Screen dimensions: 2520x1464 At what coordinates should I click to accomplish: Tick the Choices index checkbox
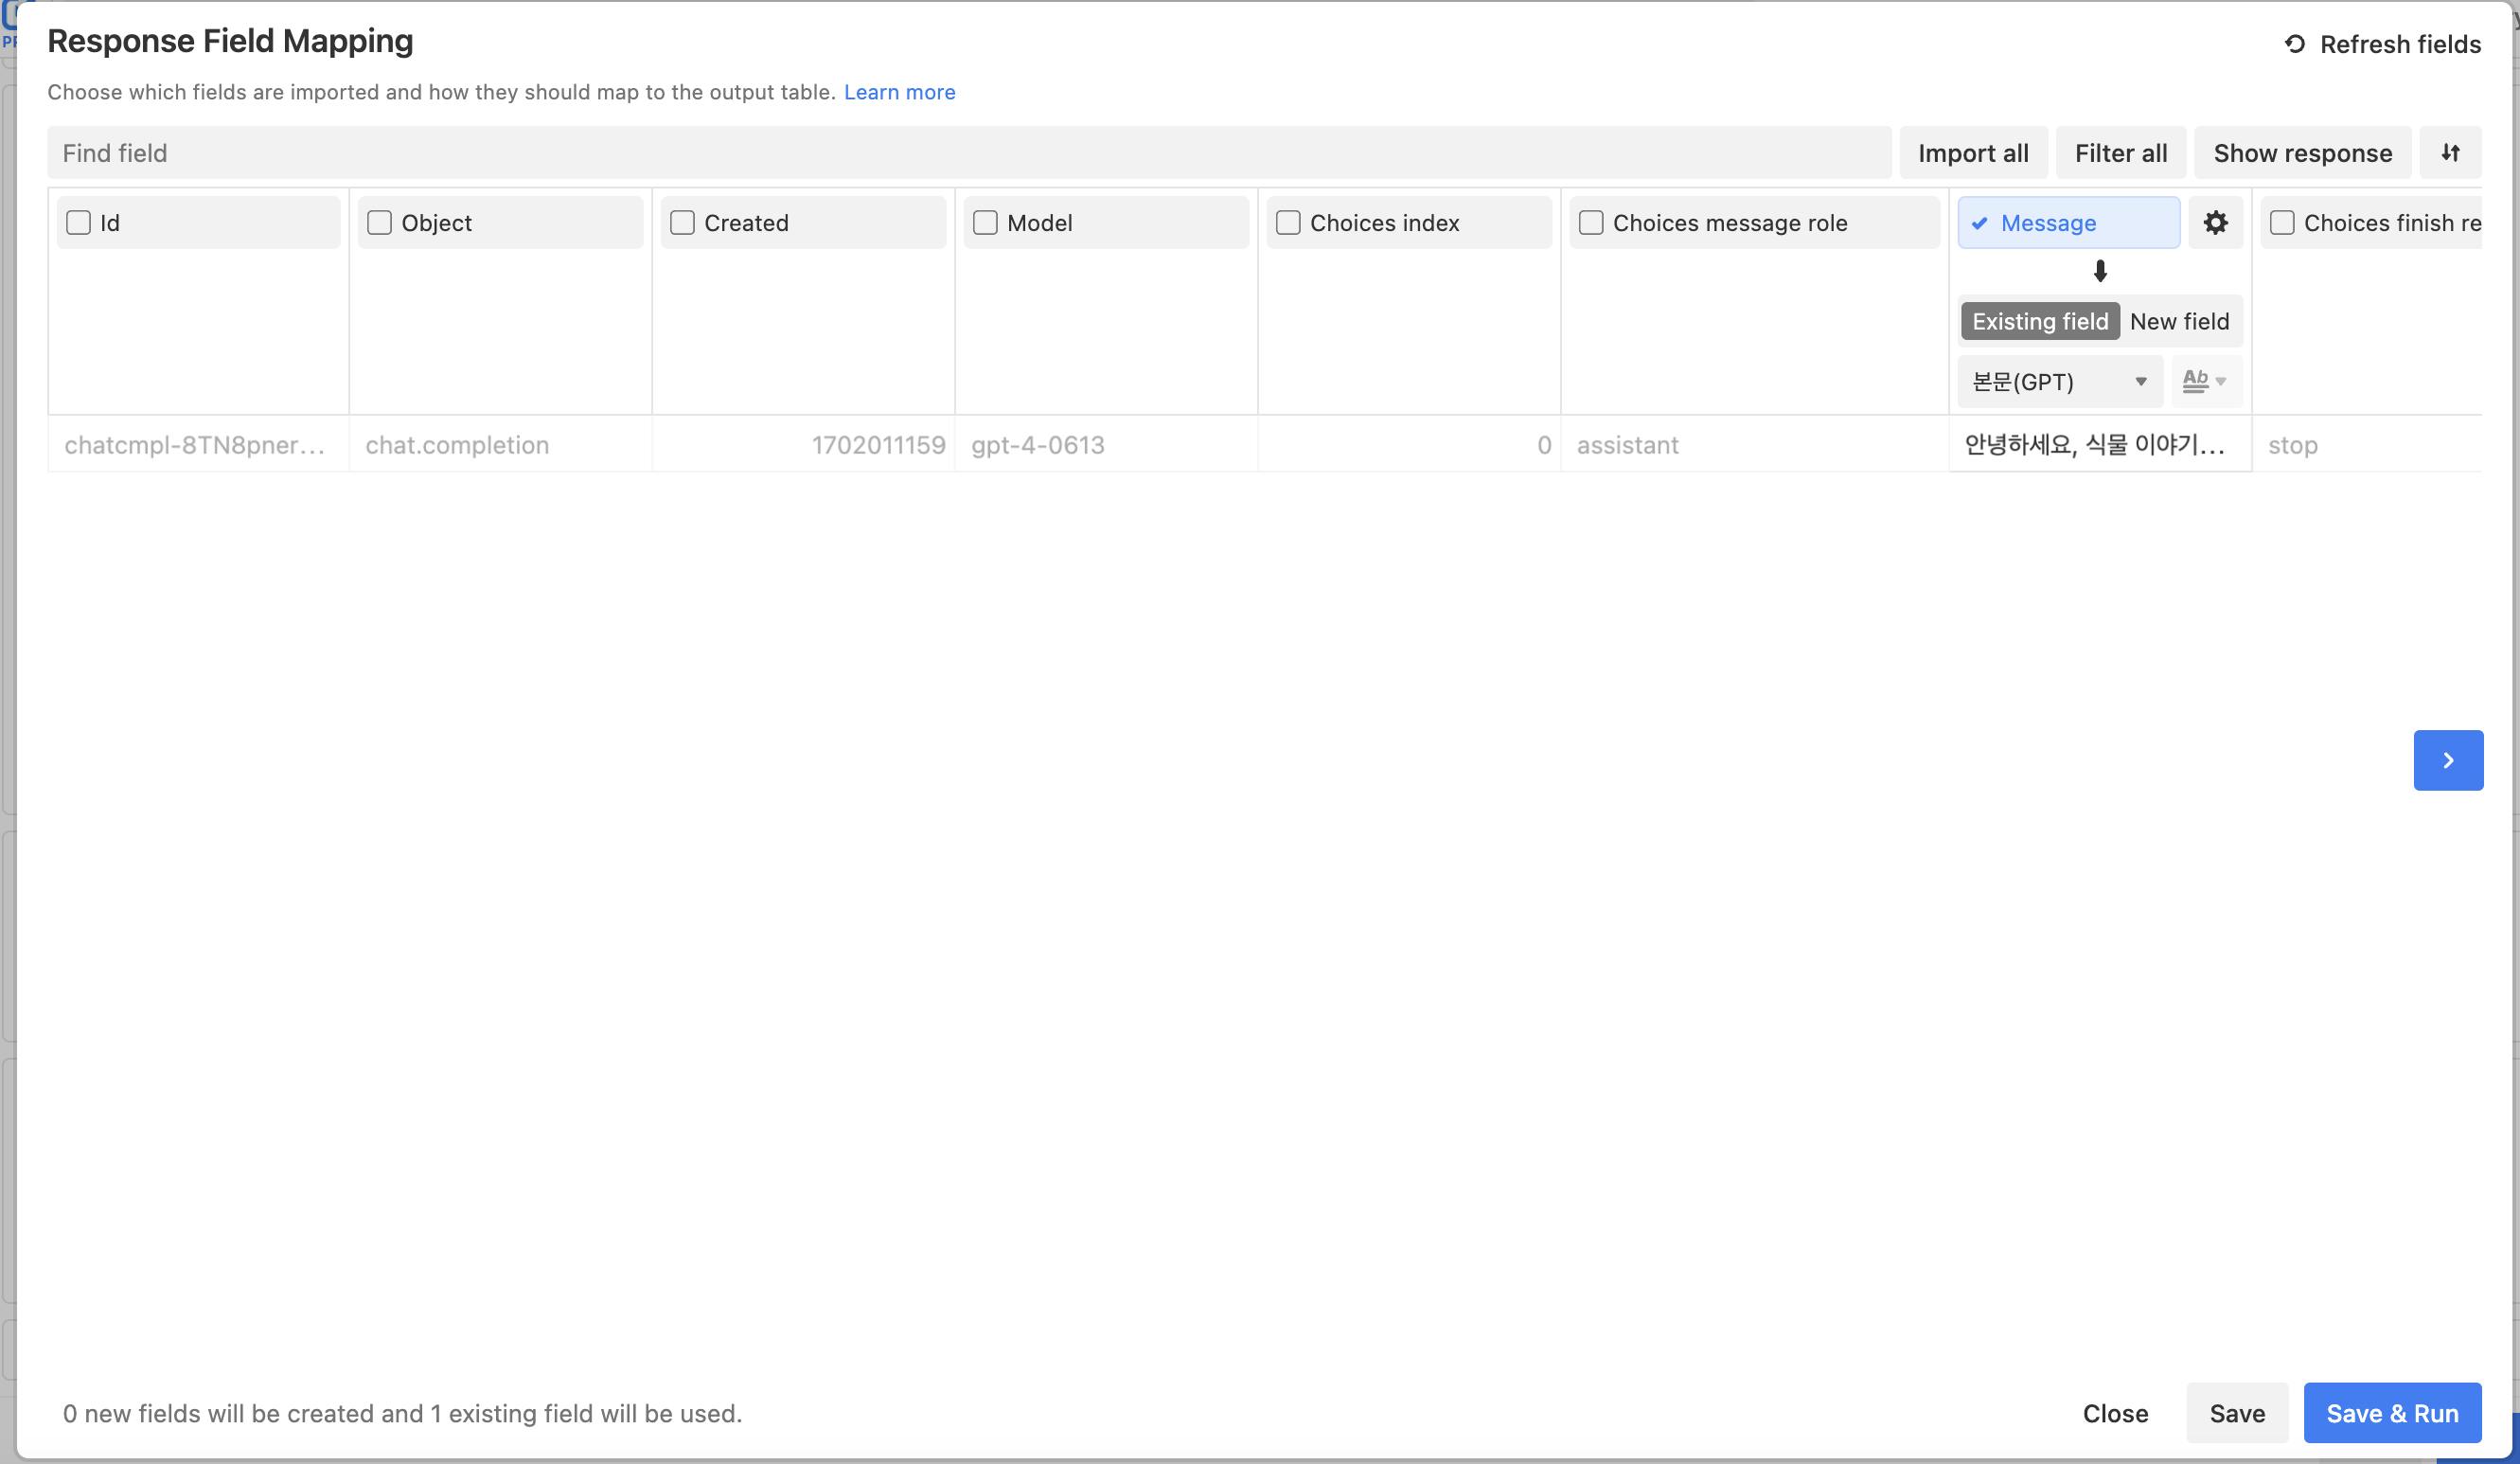[x=1288, y=222]
